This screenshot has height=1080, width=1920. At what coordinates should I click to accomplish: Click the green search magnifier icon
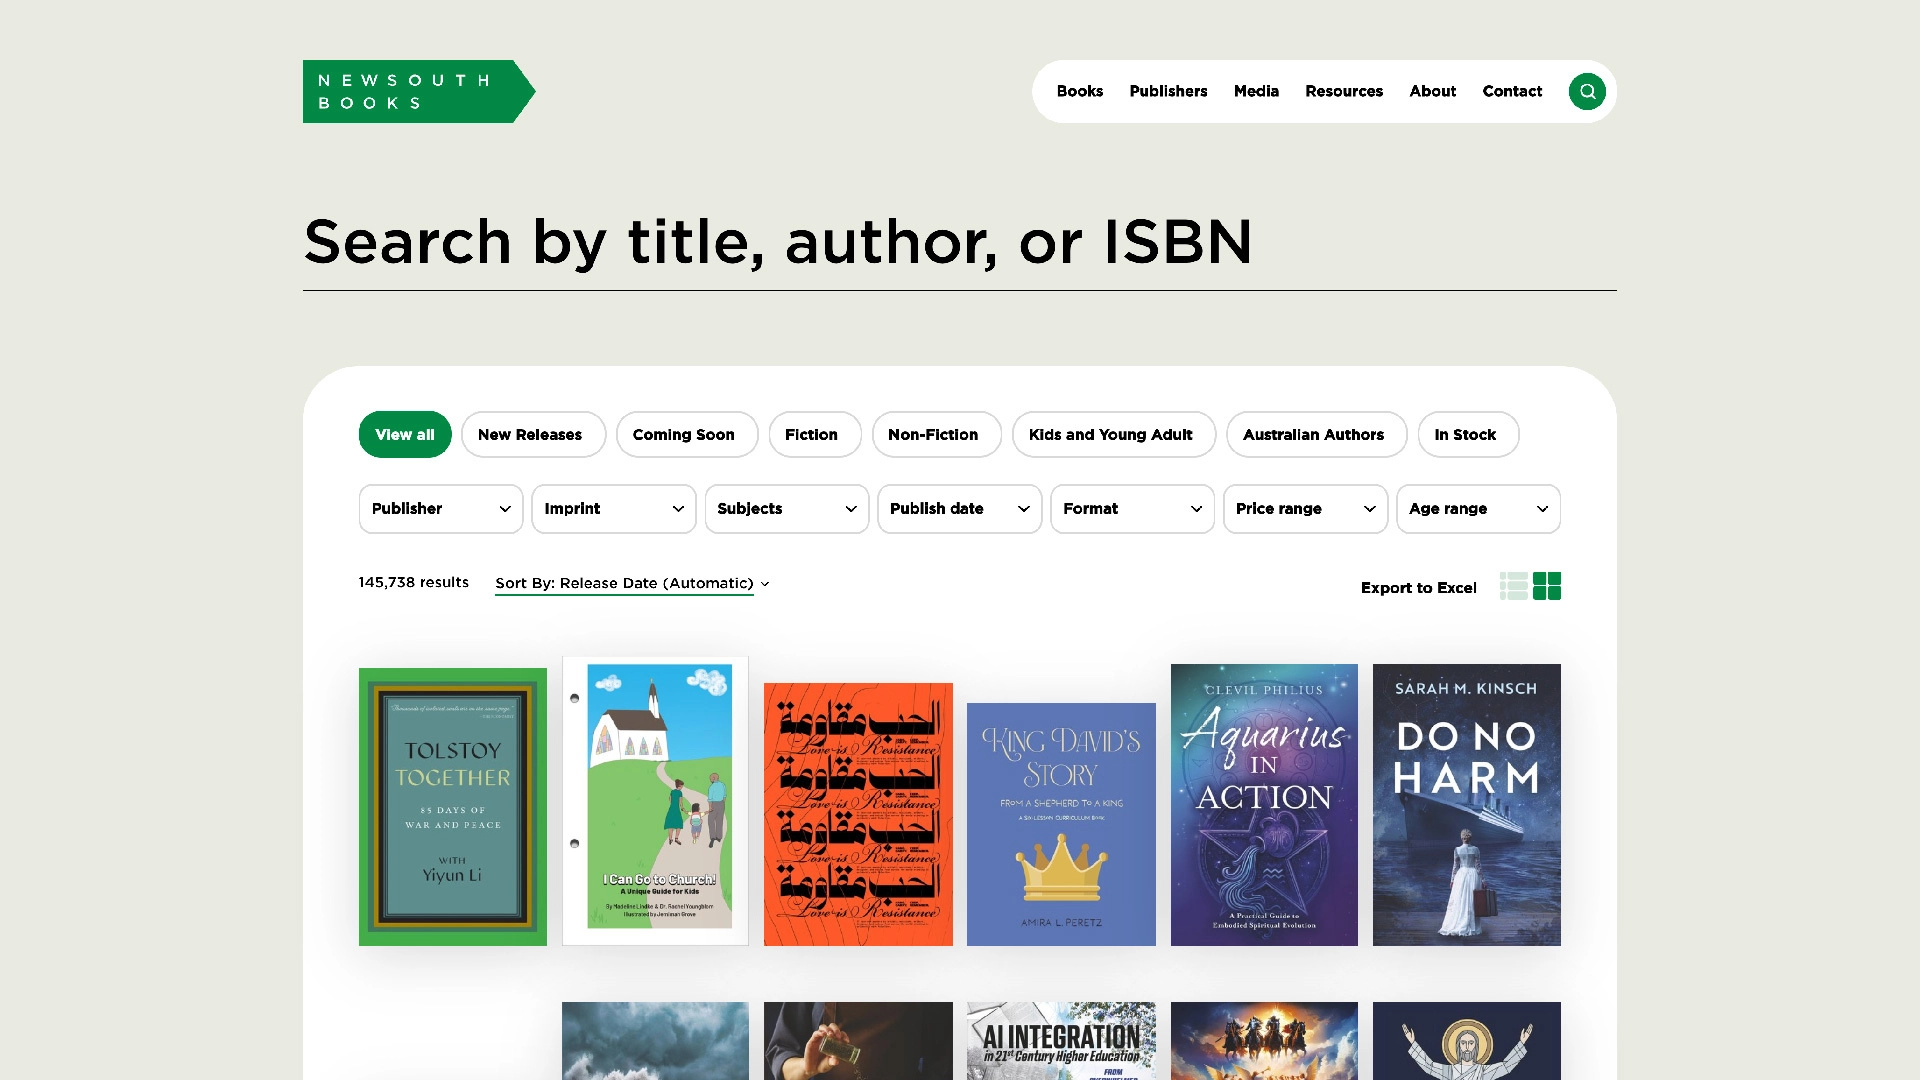(1587, 91)
